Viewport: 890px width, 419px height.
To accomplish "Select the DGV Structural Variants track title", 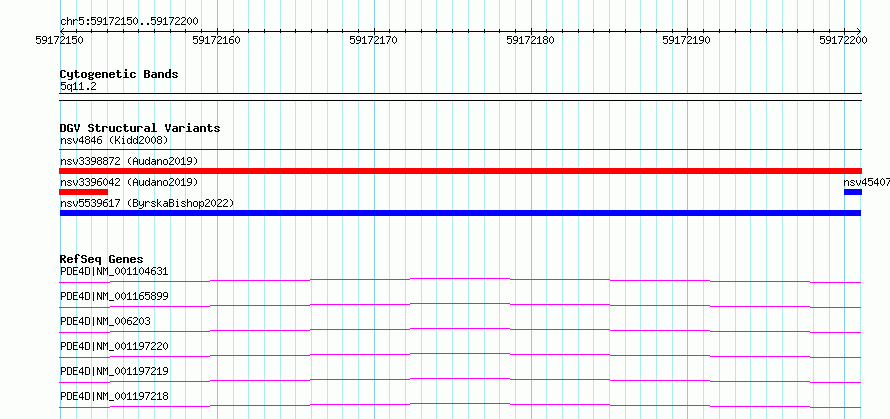I will coord(140,128).
